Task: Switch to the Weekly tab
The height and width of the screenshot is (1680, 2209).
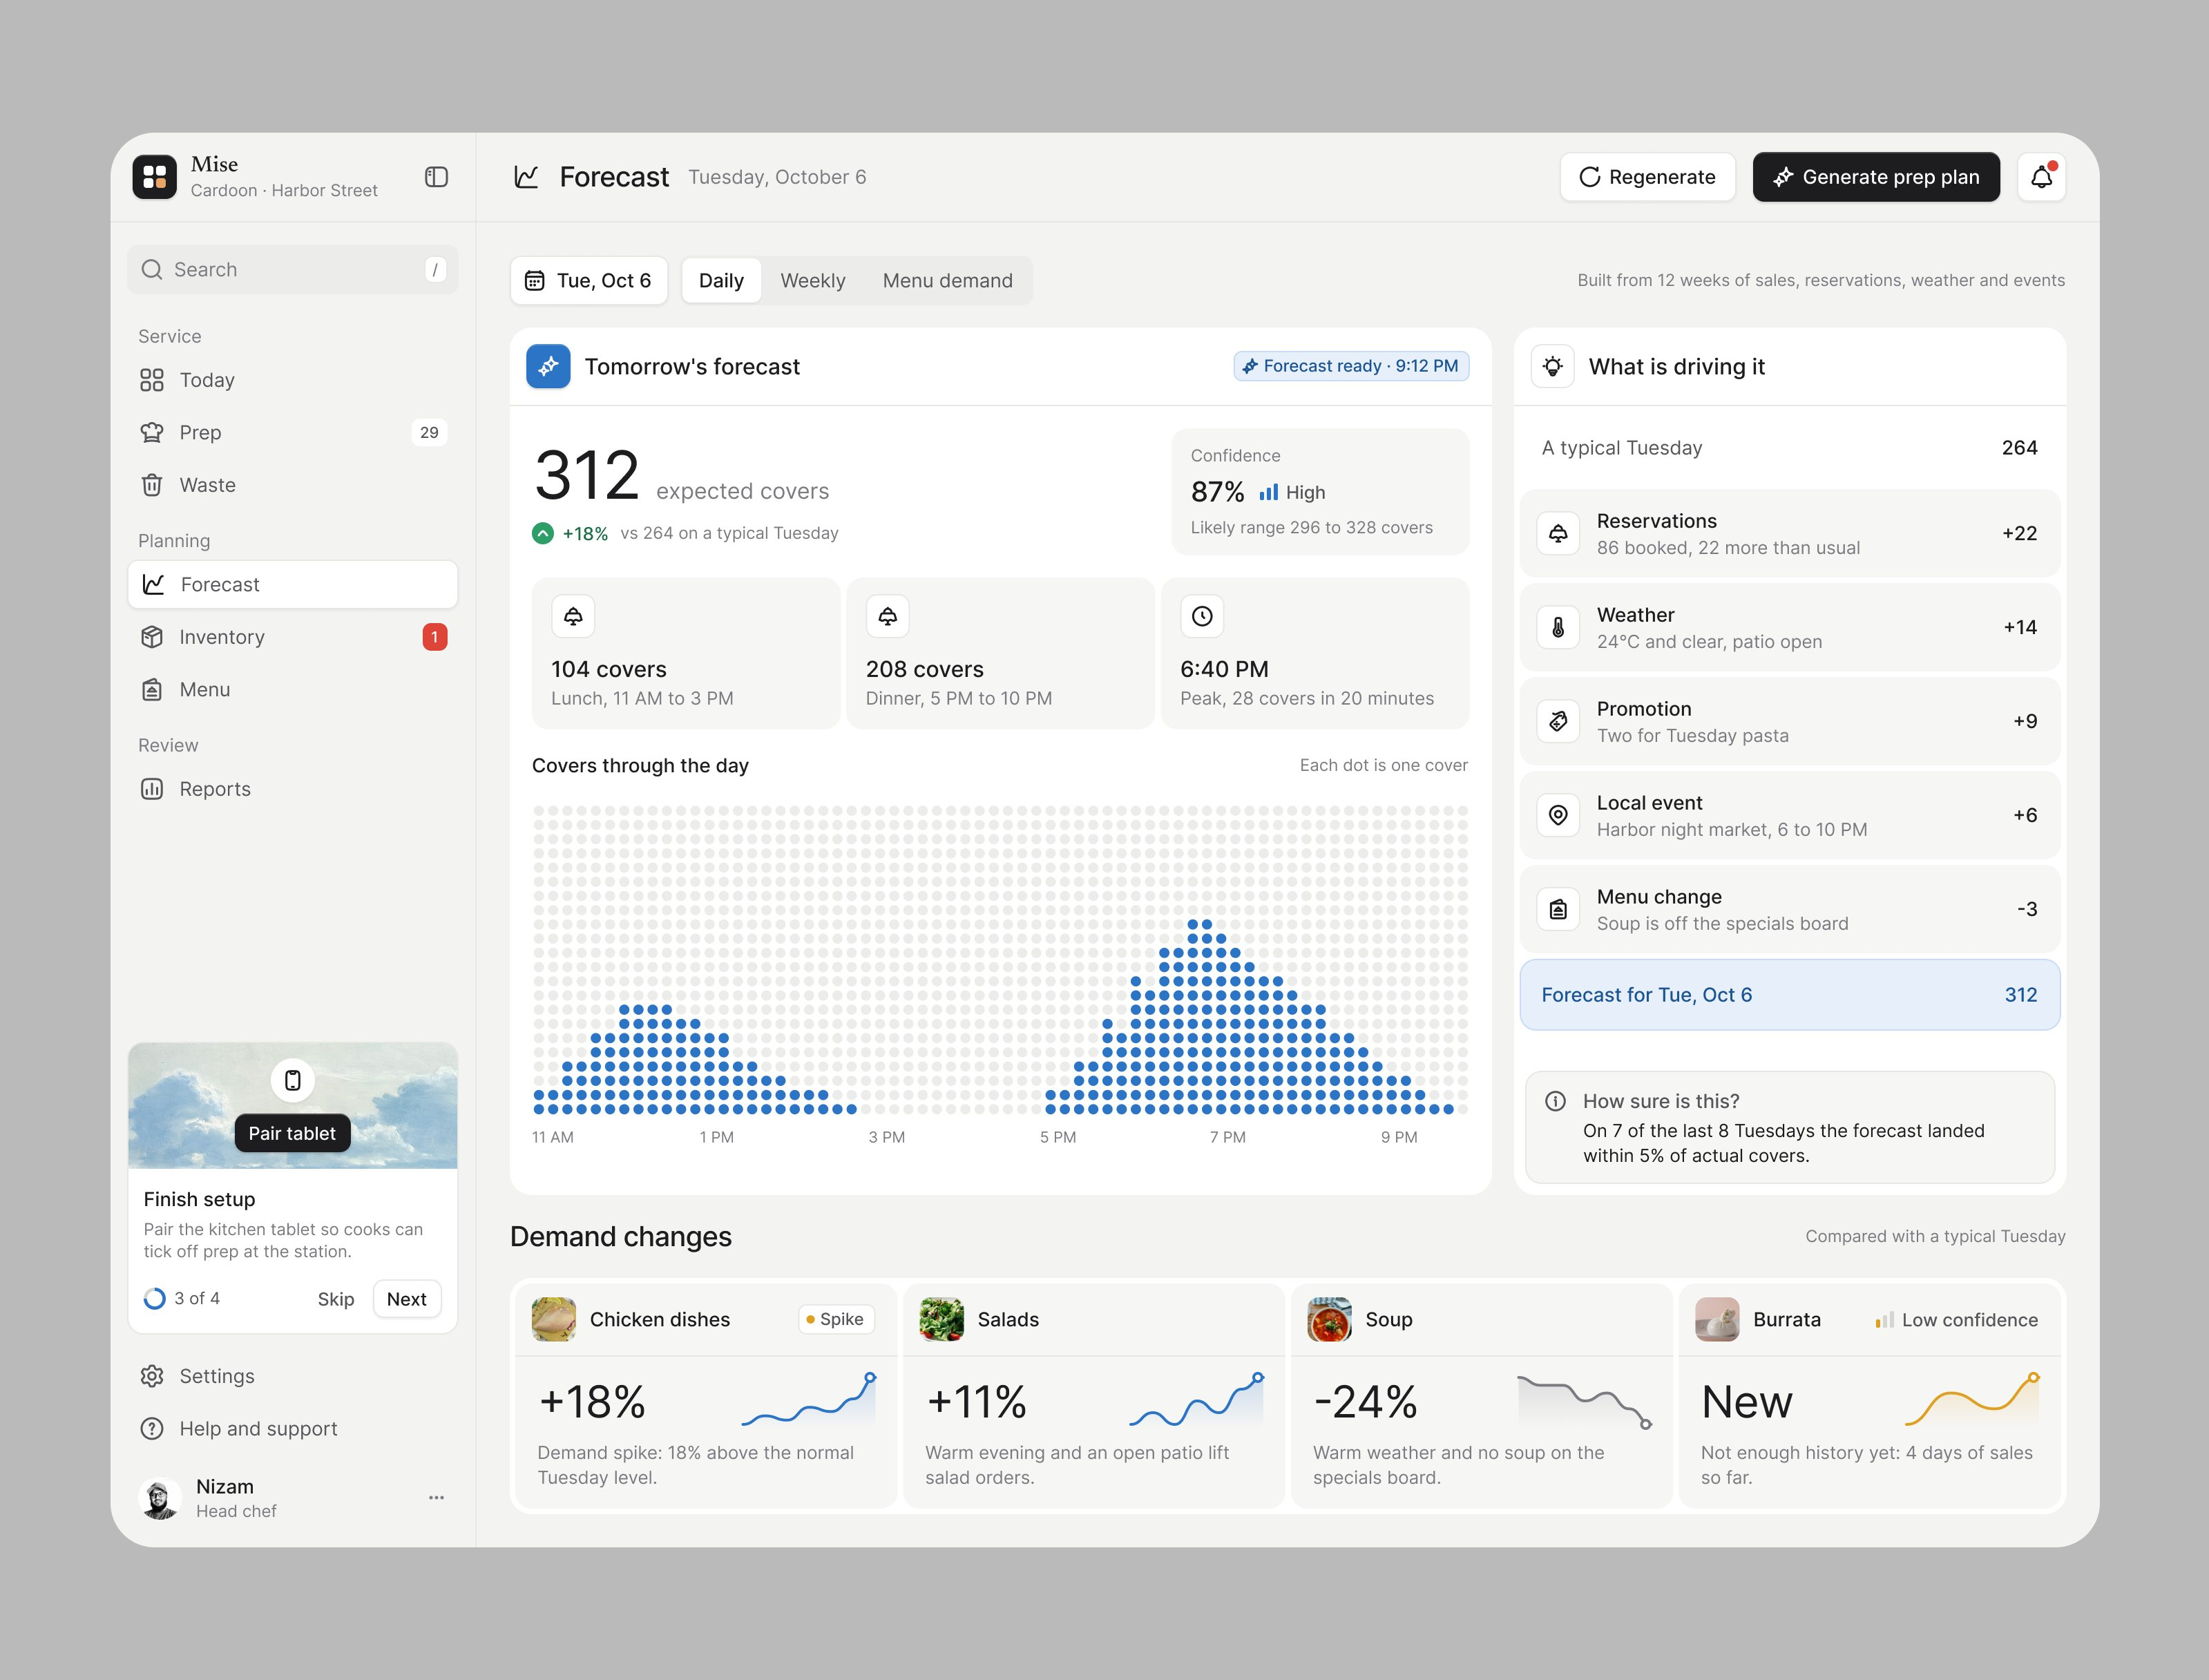Action: click(x=812, y=281)
